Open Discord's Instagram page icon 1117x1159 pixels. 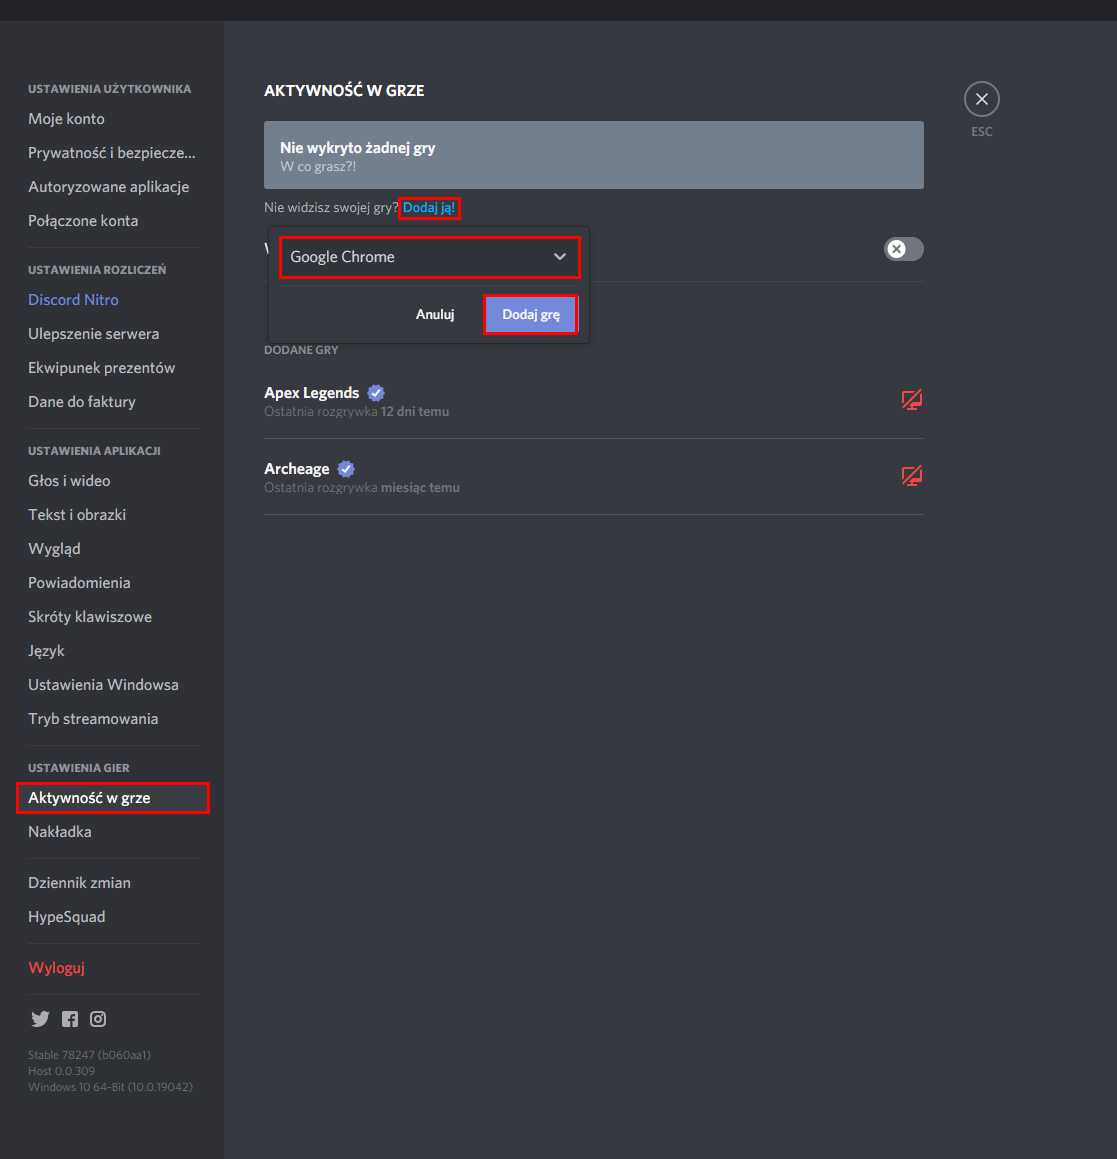coord(98,1019)
